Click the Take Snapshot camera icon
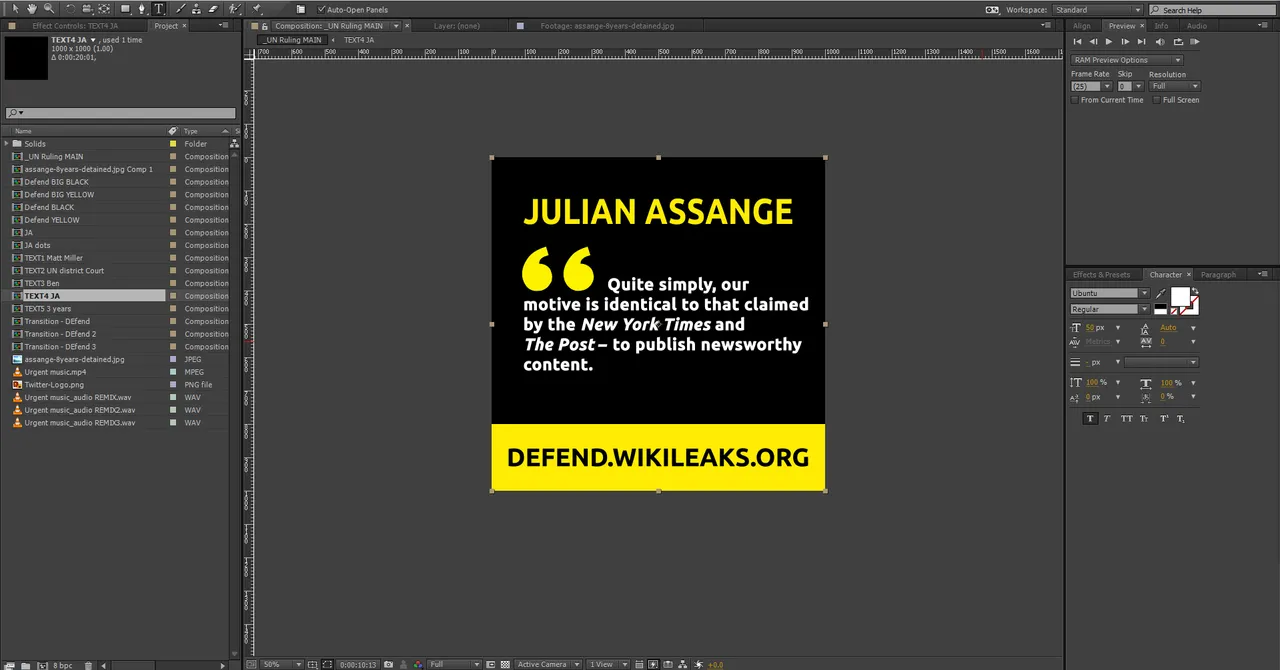The height and width of the screenshot is (670, 1280). coord(388,664)
